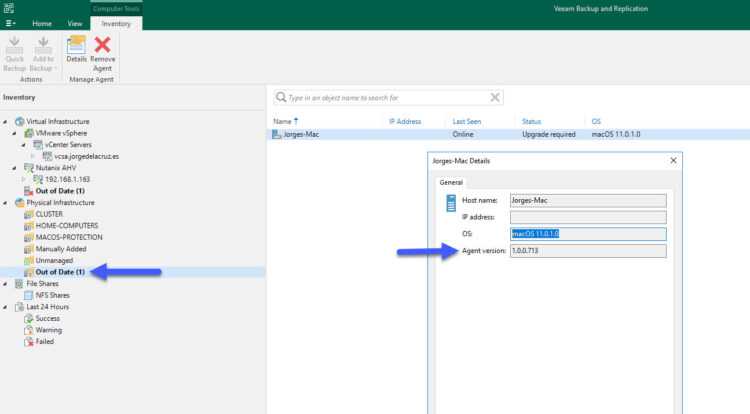Select the Inventory ribbon tab
Screen dimensions: 750x414
pos(116,23)
